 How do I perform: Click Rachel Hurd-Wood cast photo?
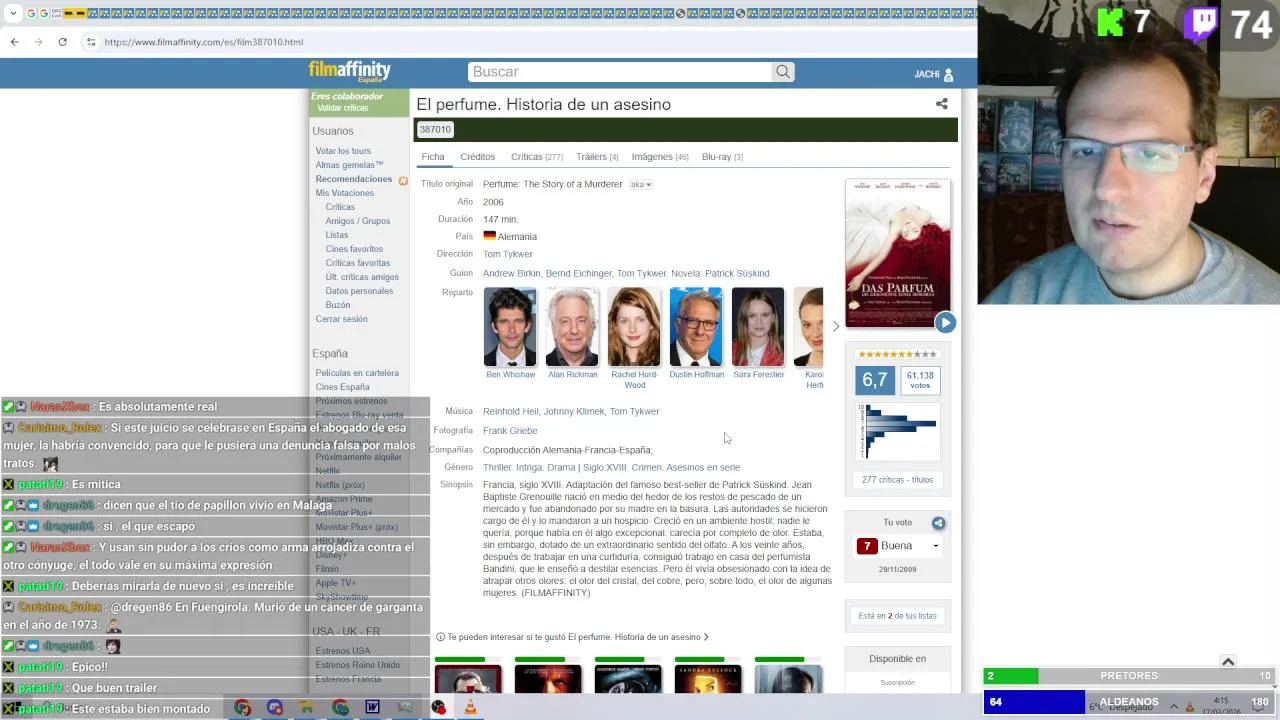pyautogui.click(x=634, y=327)
